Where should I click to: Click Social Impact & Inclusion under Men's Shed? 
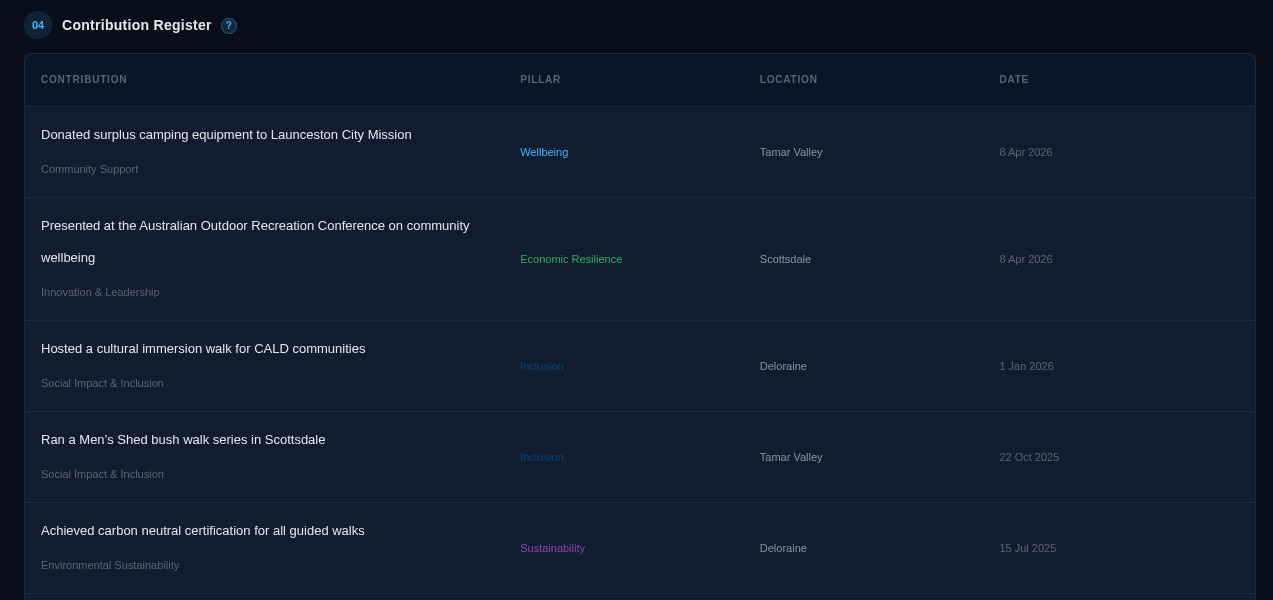102,474
